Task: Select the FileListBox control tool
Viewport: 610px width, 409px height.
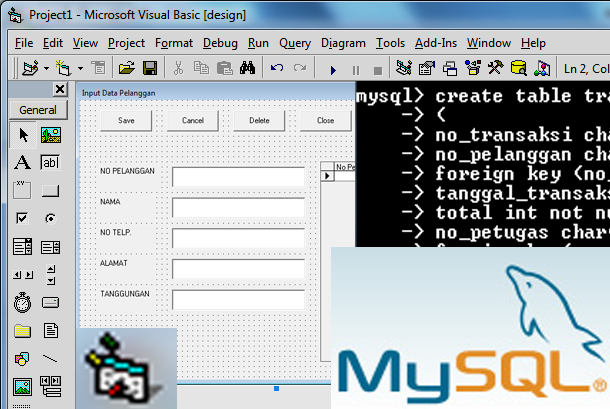Action: [x=51, y=331]
